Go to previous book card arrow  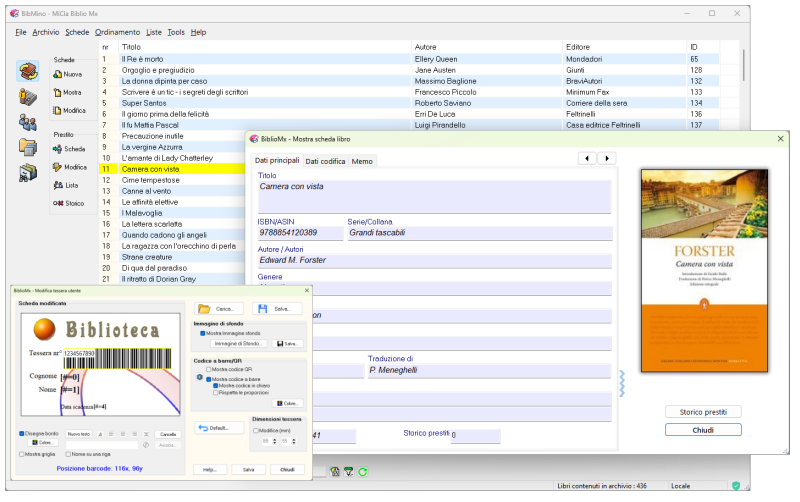coord(587,158)
